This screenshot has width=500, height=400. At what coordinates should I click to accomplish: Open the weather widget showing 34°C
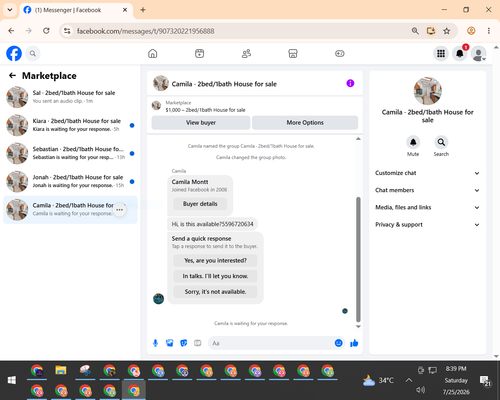coord(378,380)
